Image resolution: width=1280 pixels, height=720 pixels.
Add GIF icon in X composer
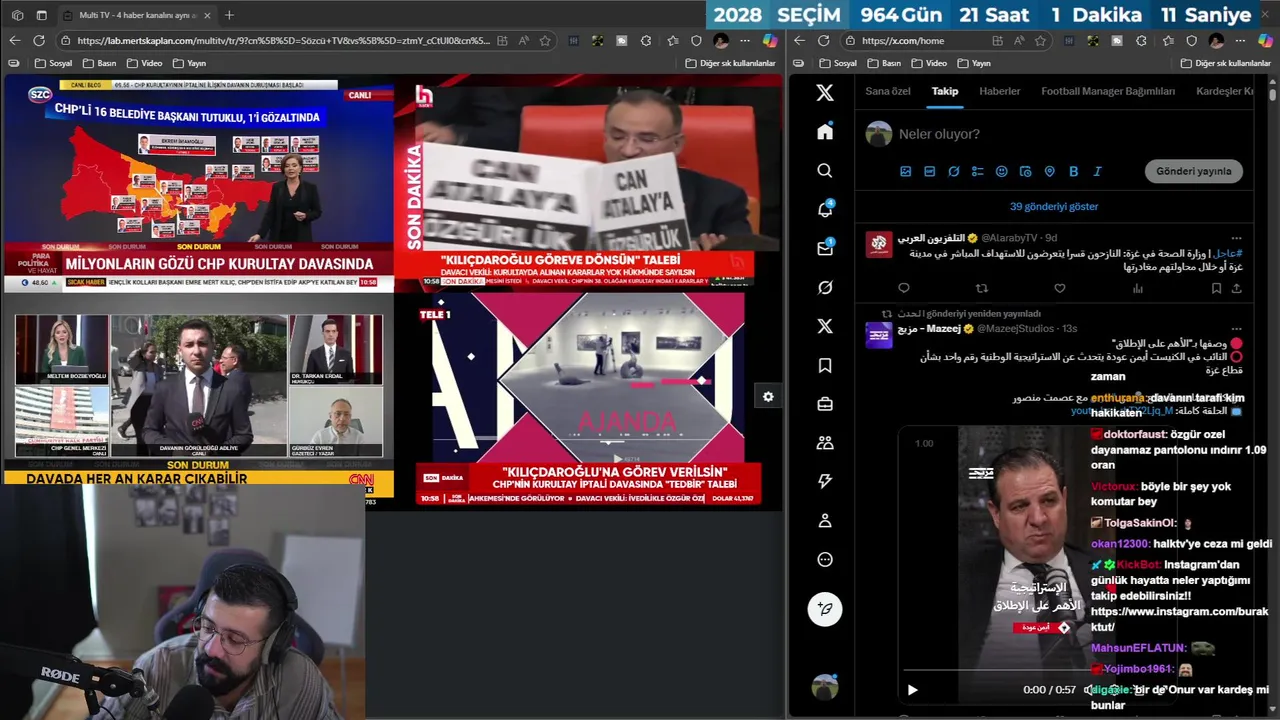[930, 171]
